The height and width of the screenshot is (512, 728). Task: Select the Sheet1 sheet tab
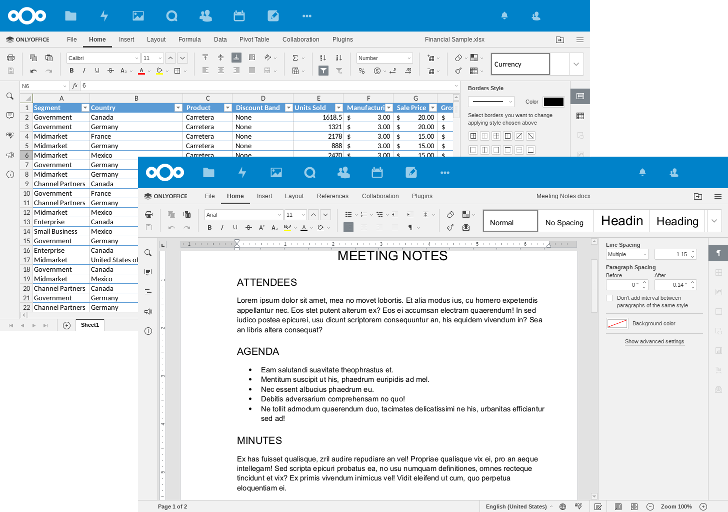click(x=90, y=325)
